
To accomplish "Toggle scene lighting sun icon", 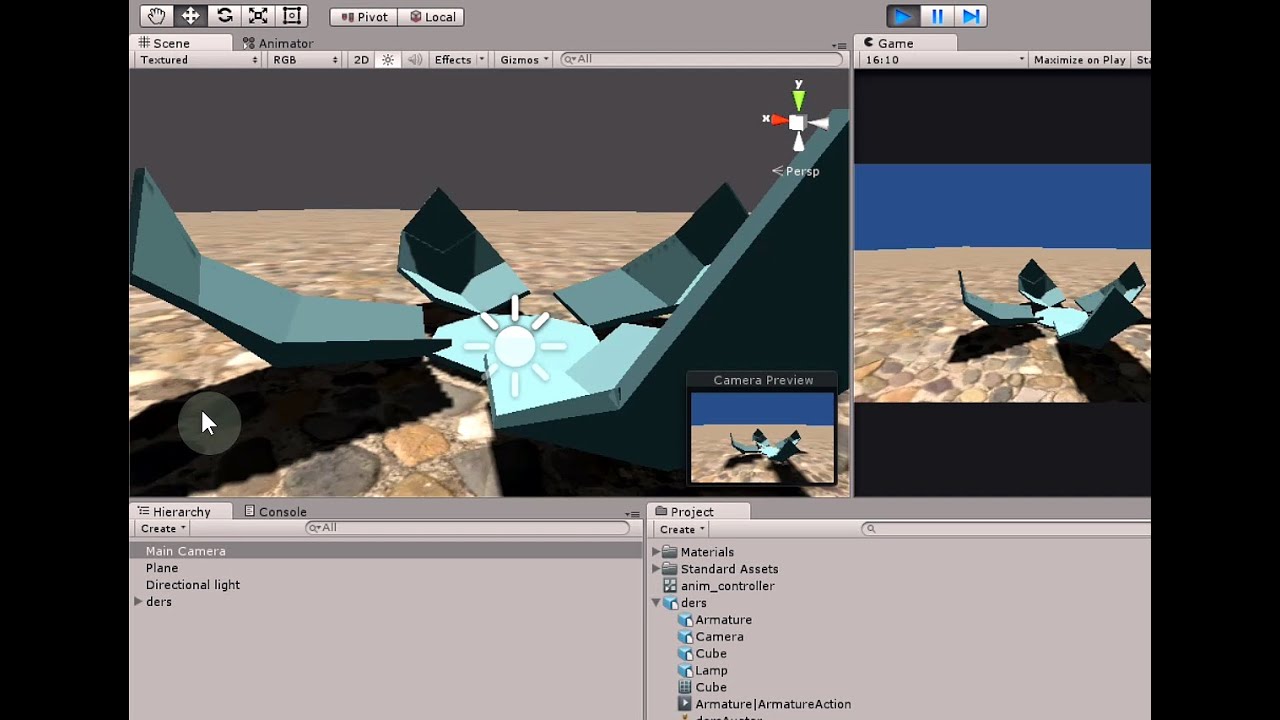I will point(388,60).
